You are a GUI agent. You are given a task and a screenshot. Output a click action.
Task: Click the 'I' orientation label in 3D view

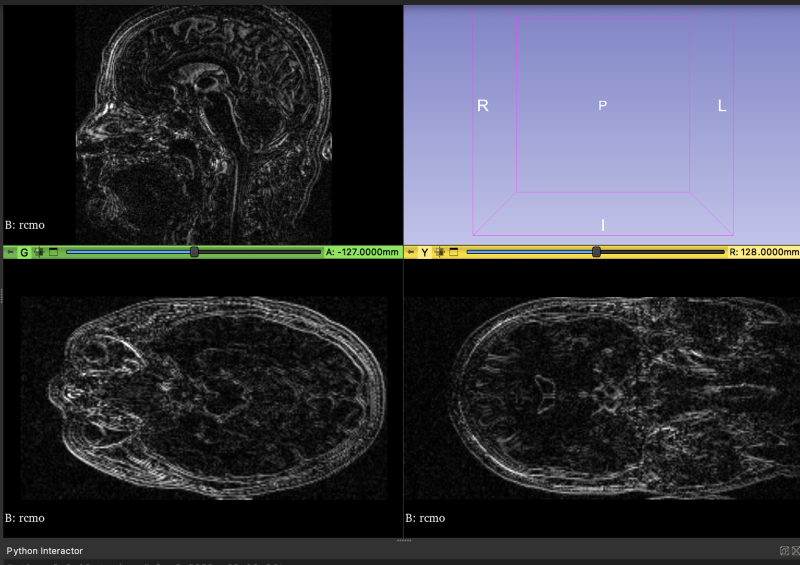(x=603, y=225)
